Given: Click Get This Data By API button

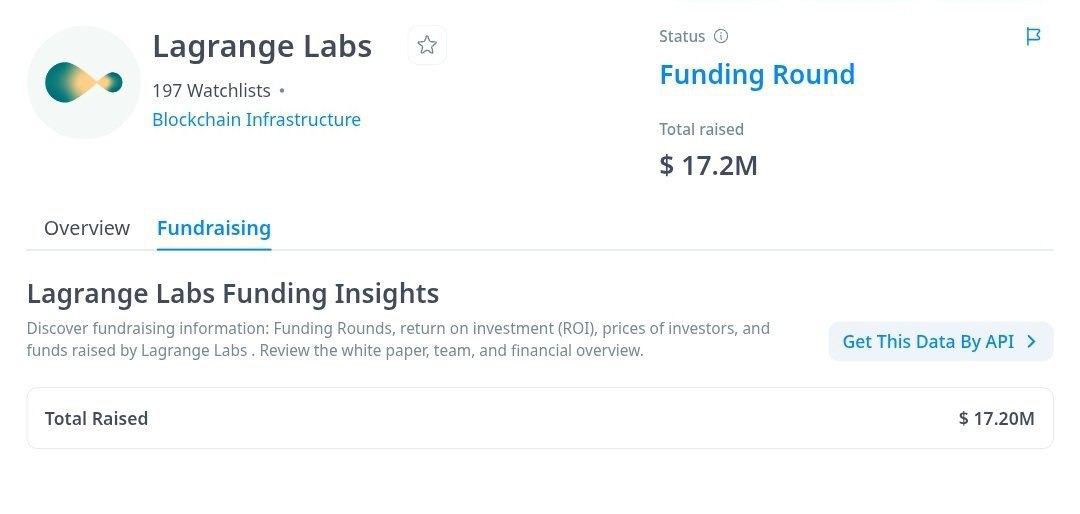Looking at the screenshot, I should [941, 342].
